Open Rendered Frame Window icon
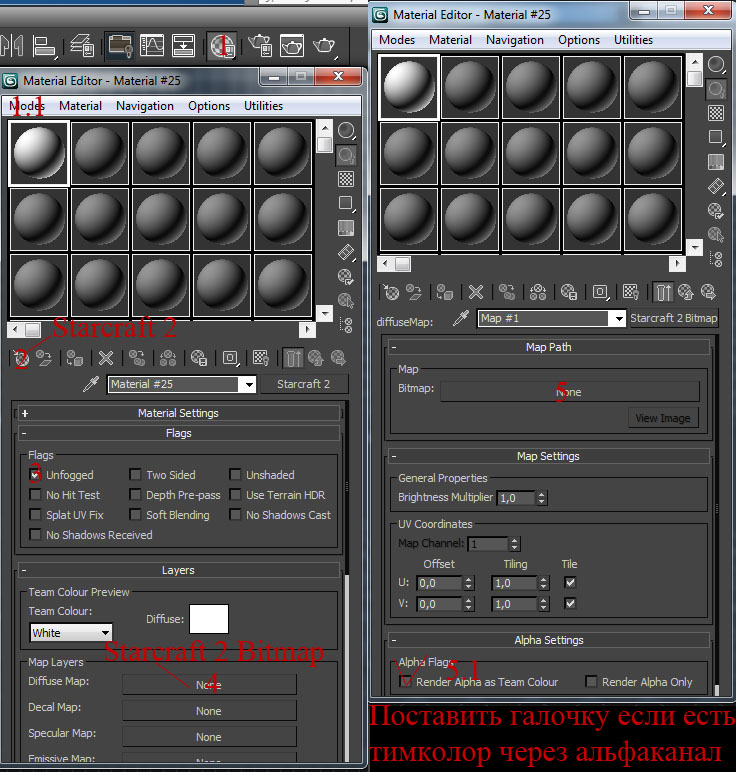Image resolution: width=736 pixels, height=772 pixels. click(x=292, y=46)
